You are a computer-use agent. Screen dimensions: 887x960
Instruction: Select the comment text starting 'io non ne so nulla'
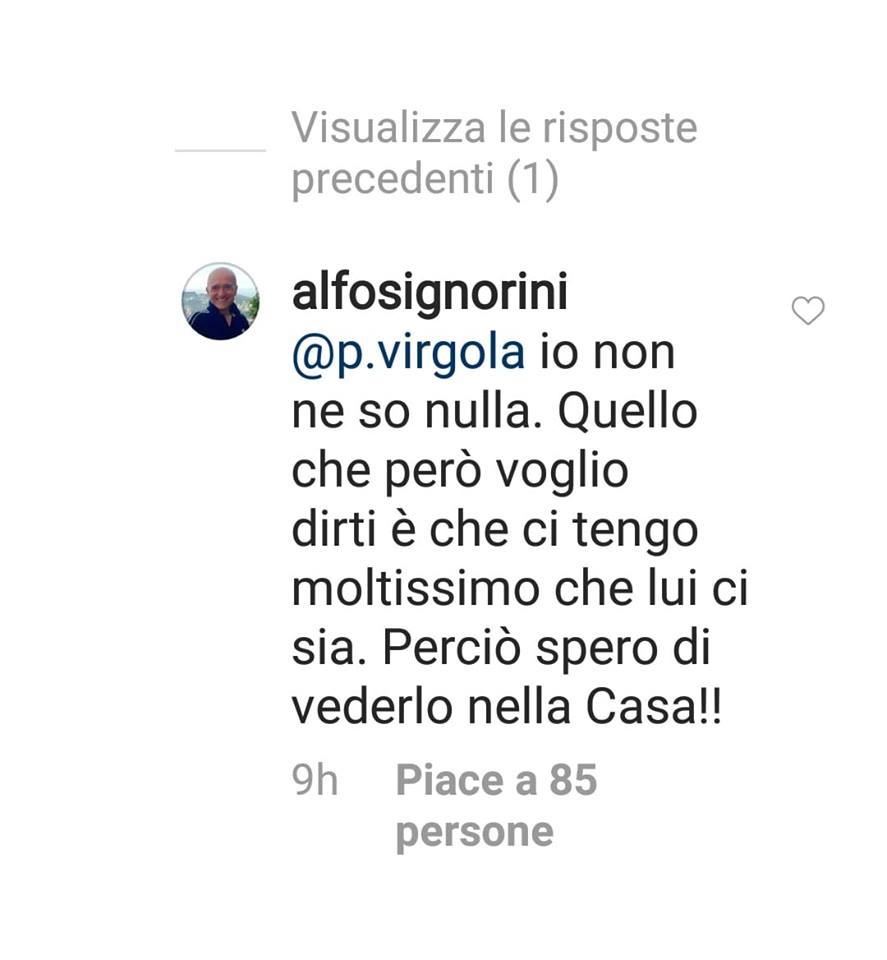tap(520, 530)
